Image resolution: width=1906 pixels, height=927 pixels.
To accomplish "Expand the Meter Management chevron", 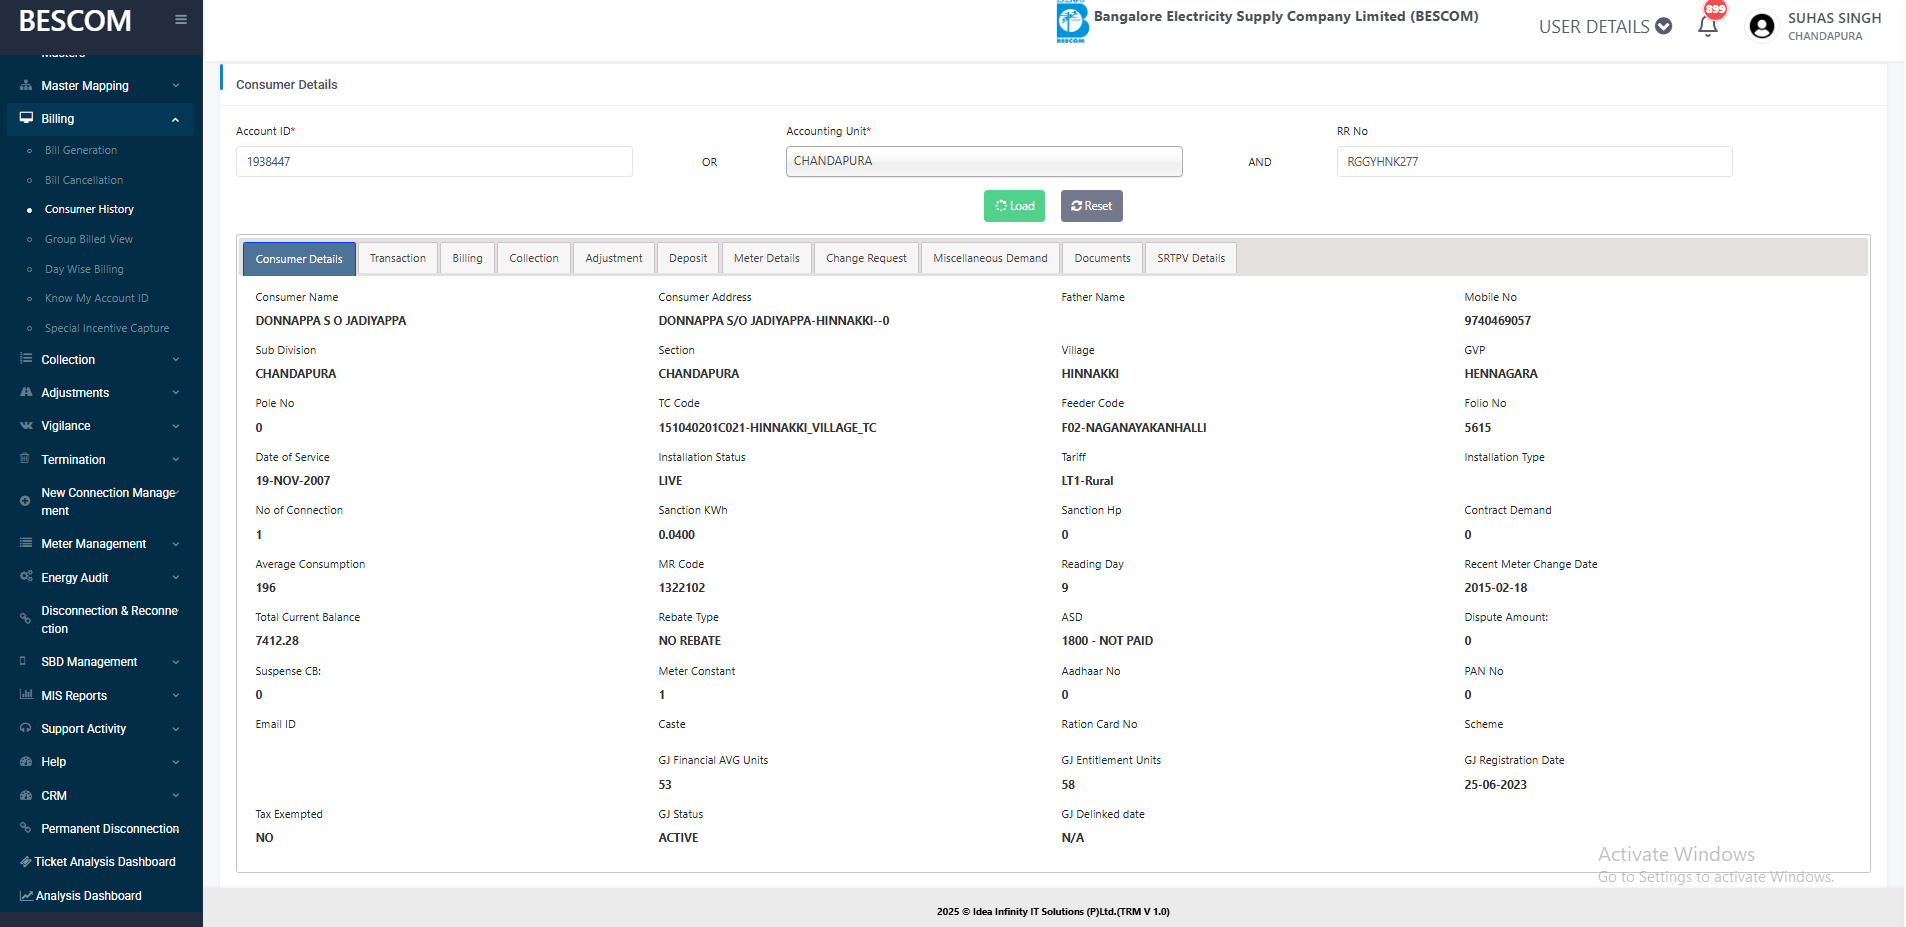I will pos(176,544).
